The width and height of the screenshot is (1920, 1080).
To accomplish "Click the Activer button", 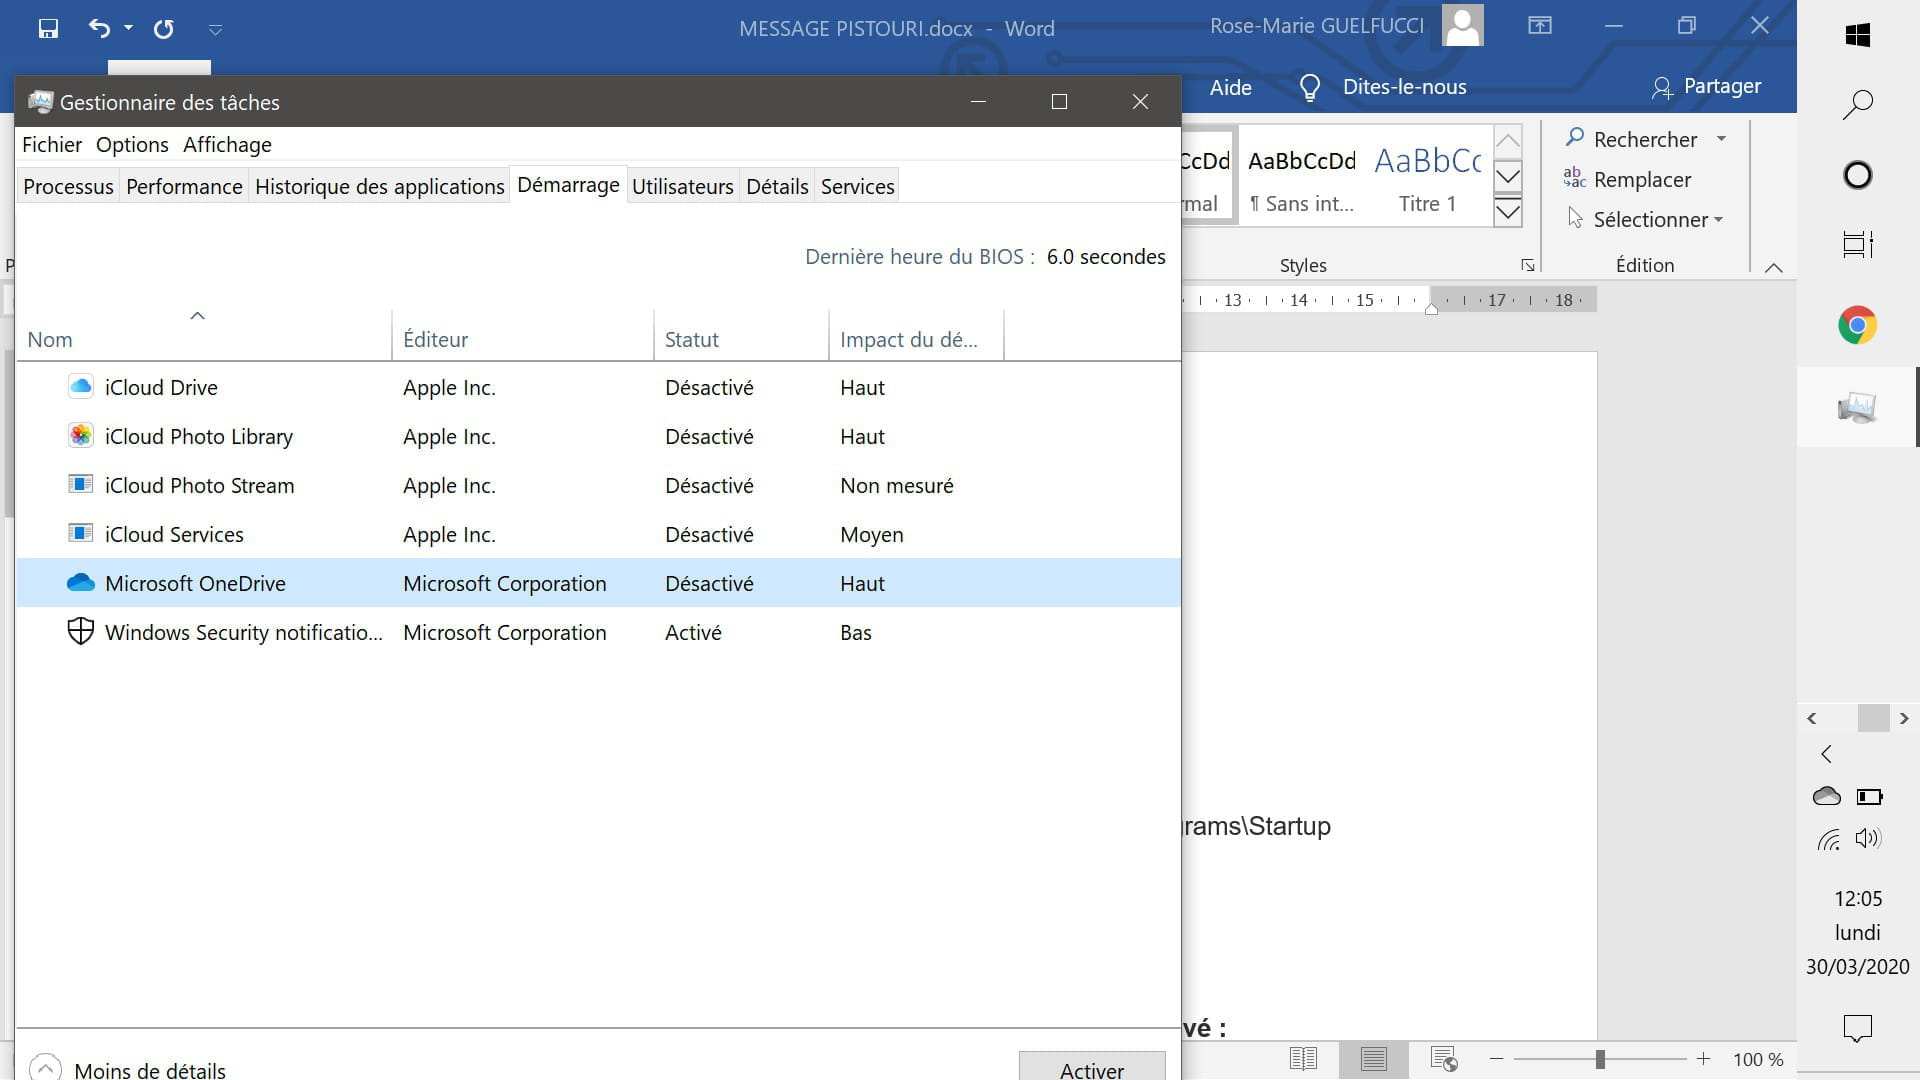I will tap(1092, 1066).
